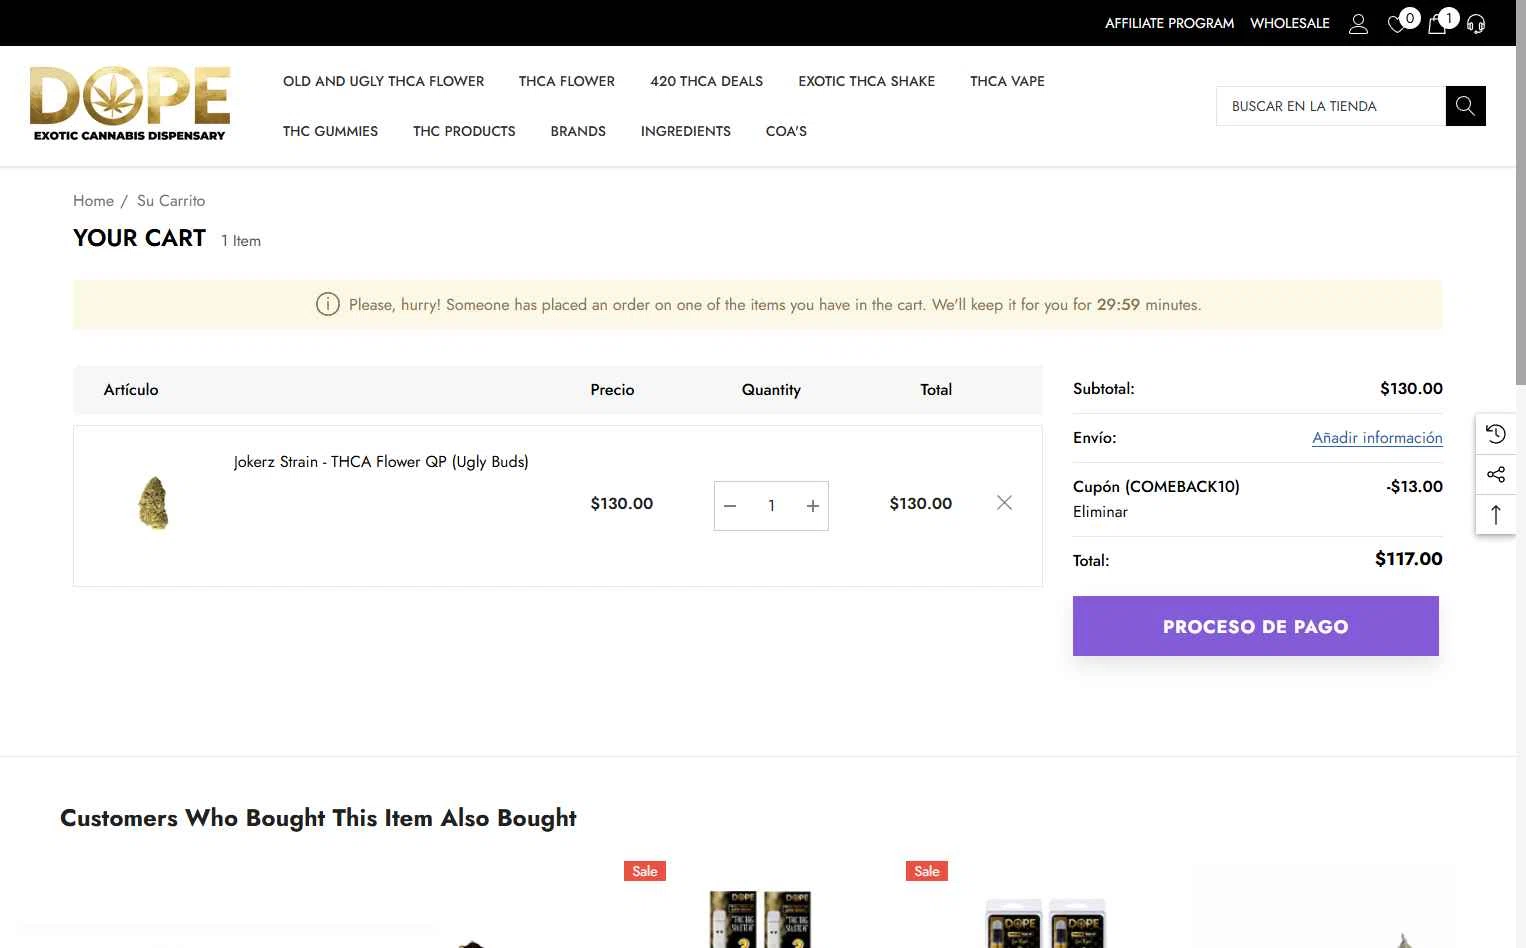Click the quantity input field showing 1
The image size is (1526, 948).
point(771,506)
